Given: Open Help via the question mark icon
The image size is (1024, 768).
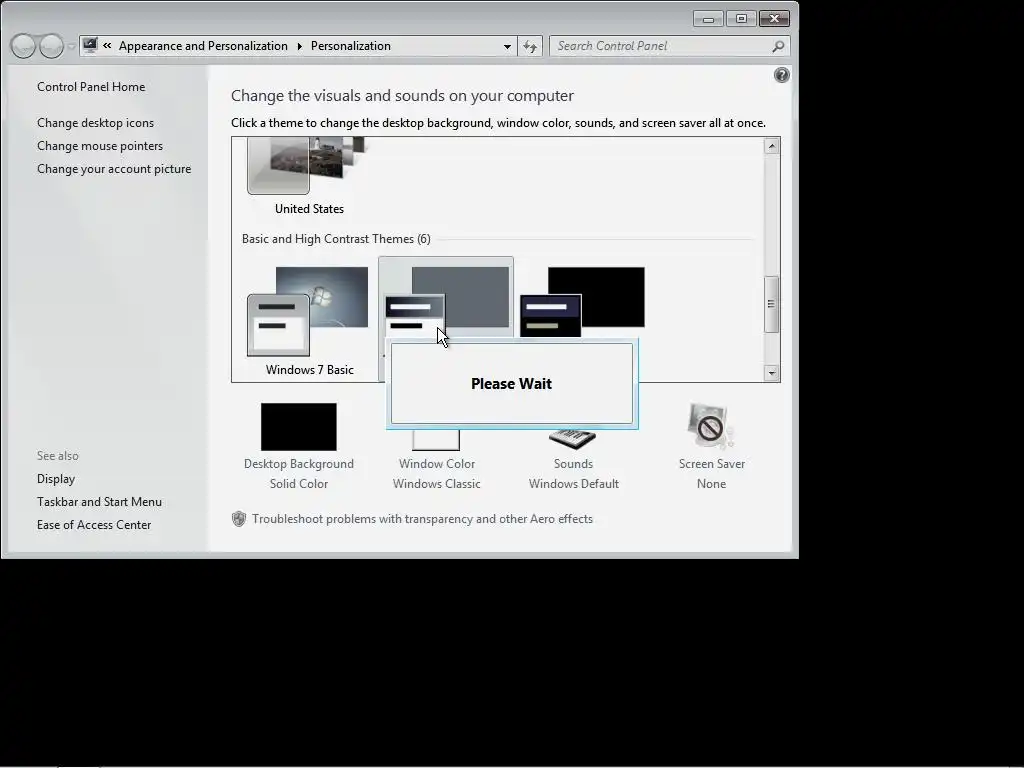Looking at the screenshot, I should (x=781, y=75).
